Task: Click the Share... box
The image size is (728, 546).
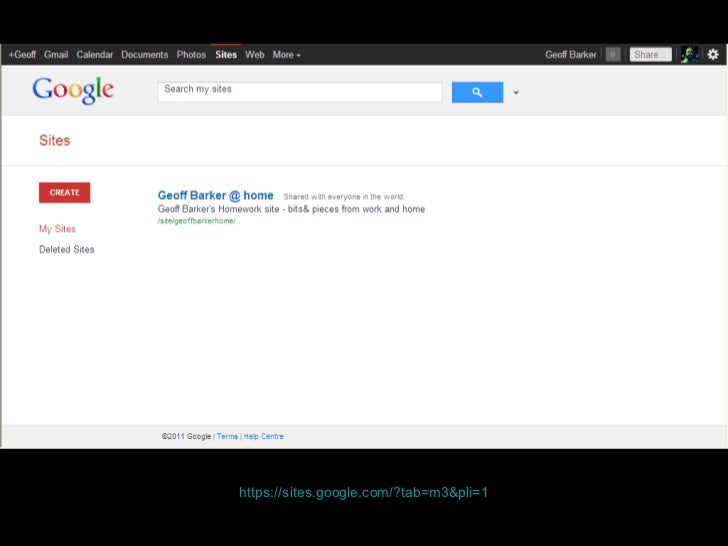Action: (x=650, y=55)
